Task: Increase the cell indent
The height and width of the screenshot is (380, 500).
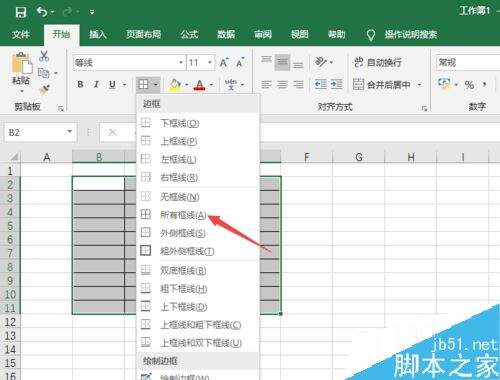Action: coord(337,85)
